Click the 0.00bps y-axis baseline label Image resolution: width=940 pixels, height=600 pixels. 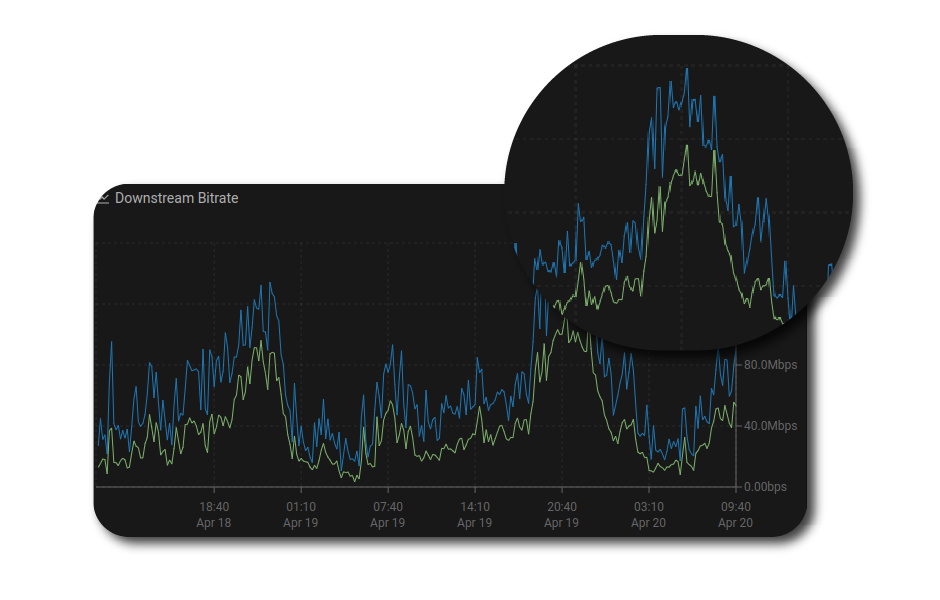click(765, 487)
